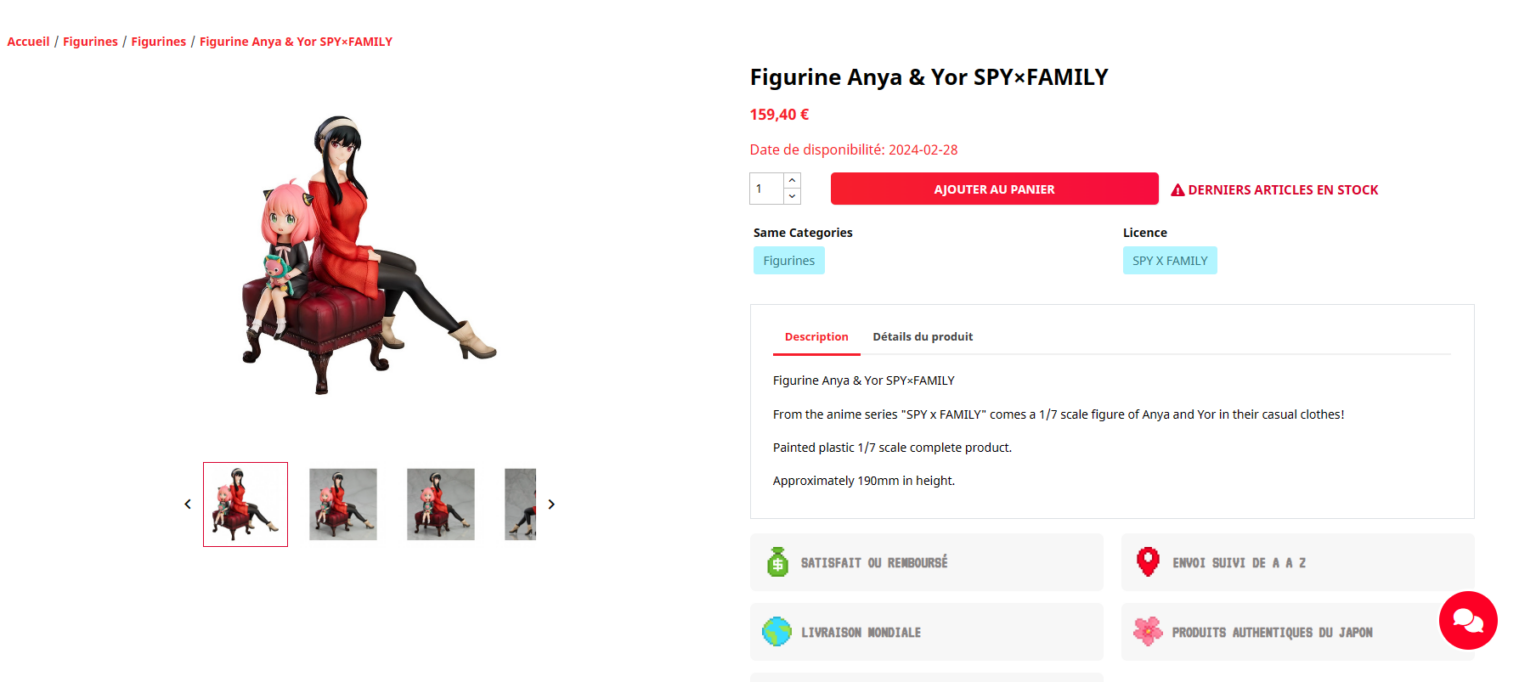Click the globe Livraison Mondiale icon
This screenshot has width=1536, height=682.
[x=777, y=631]
